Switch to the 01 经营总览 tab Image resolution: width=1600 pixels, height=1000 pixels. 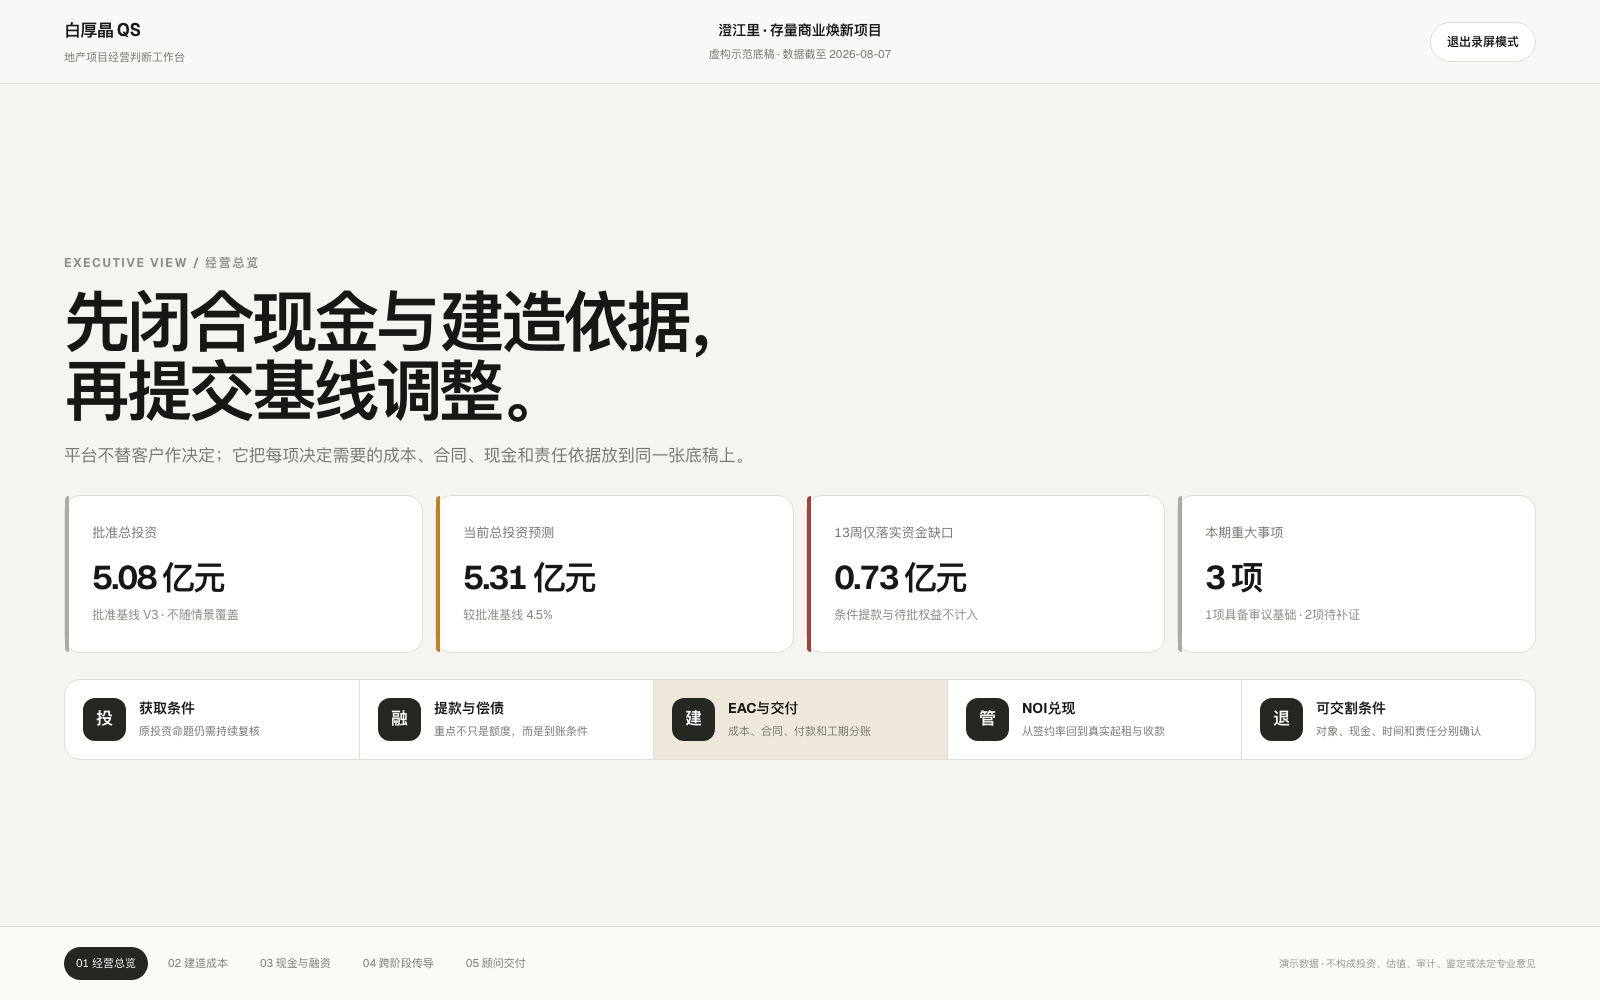pyautogui.click(x=106, y=963)
